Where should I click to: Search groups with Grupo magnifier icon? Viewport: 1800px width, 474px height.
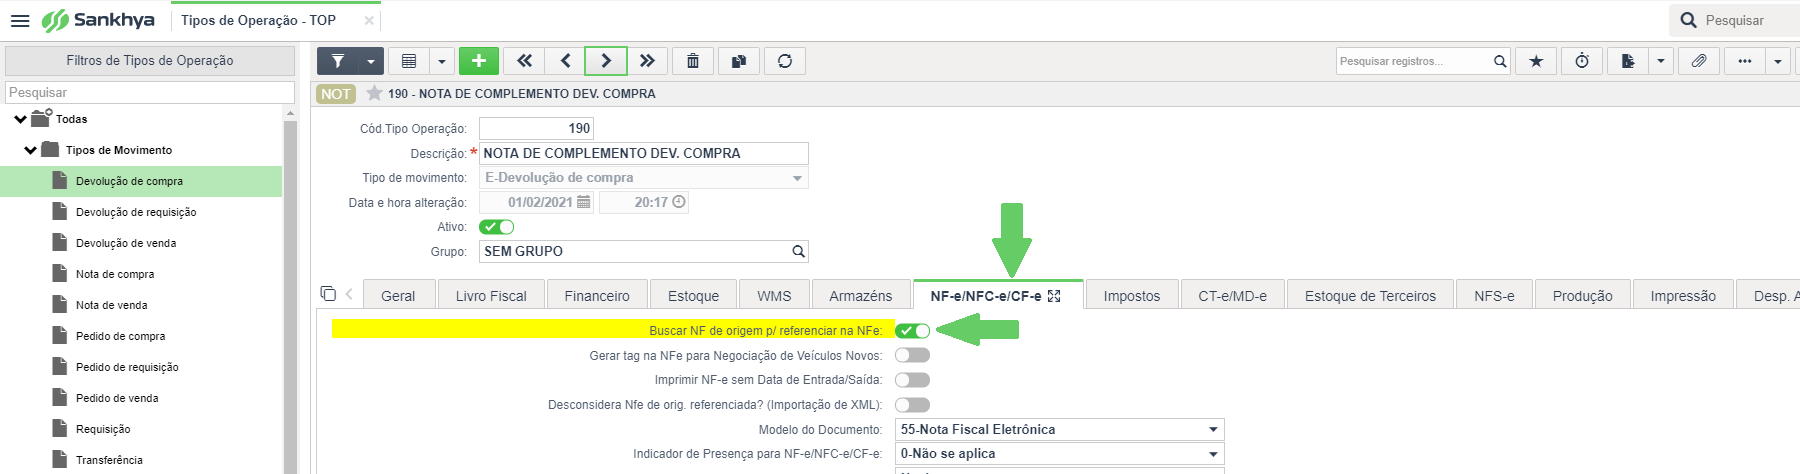pyautogui.click(x=798, y=251)
